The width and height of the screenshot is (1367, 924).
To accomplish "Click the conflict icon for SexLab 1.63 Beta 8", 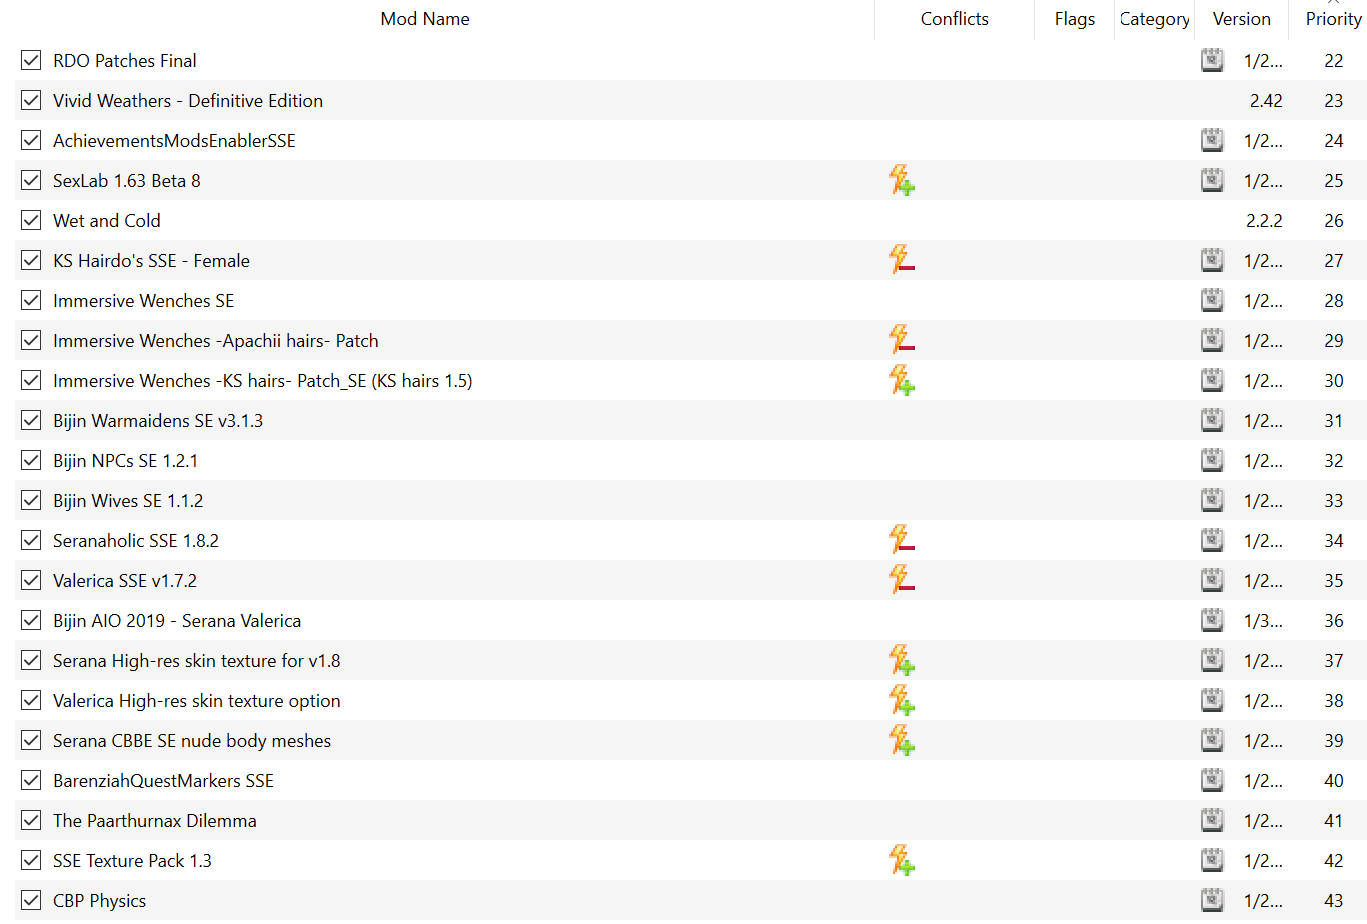I will coord(902,180).
